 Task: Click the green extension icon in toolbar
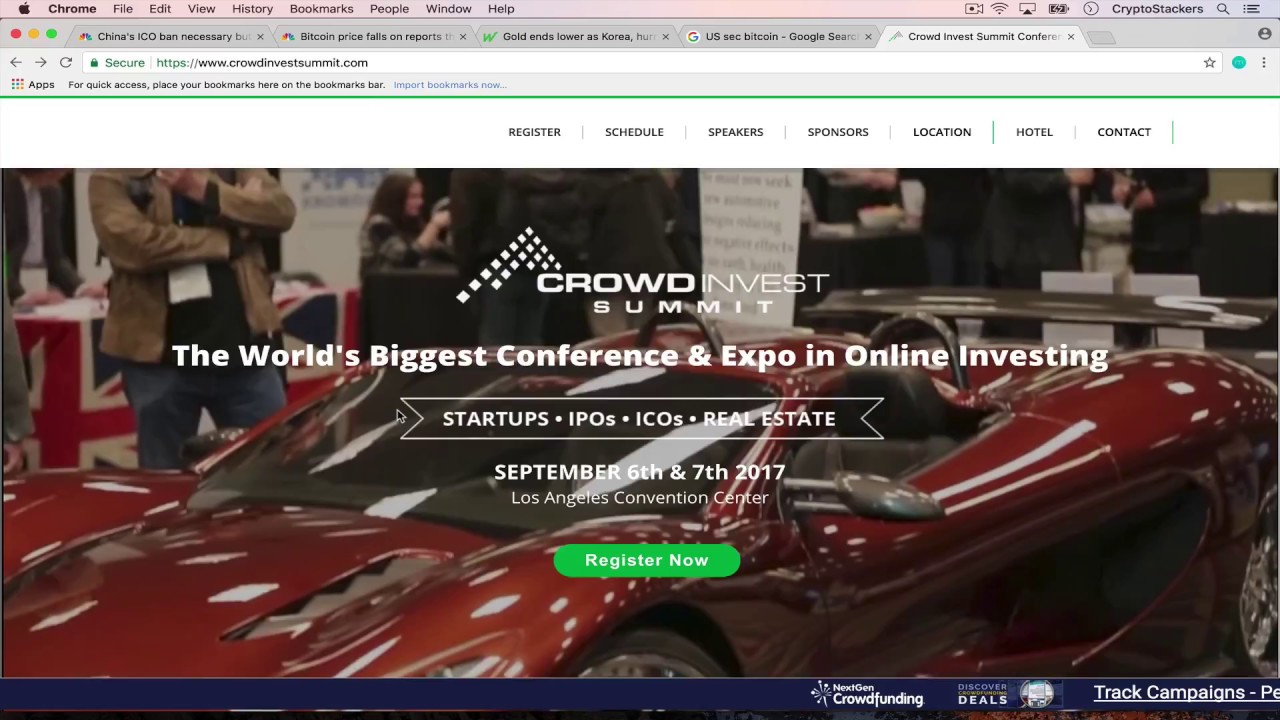(1239, 62)
